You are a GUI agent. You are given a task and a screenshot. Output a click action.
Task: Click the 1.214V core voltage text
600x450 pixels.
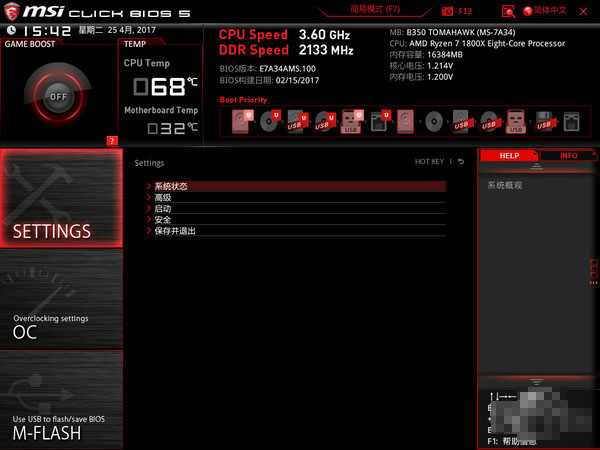tap(440, 66)
